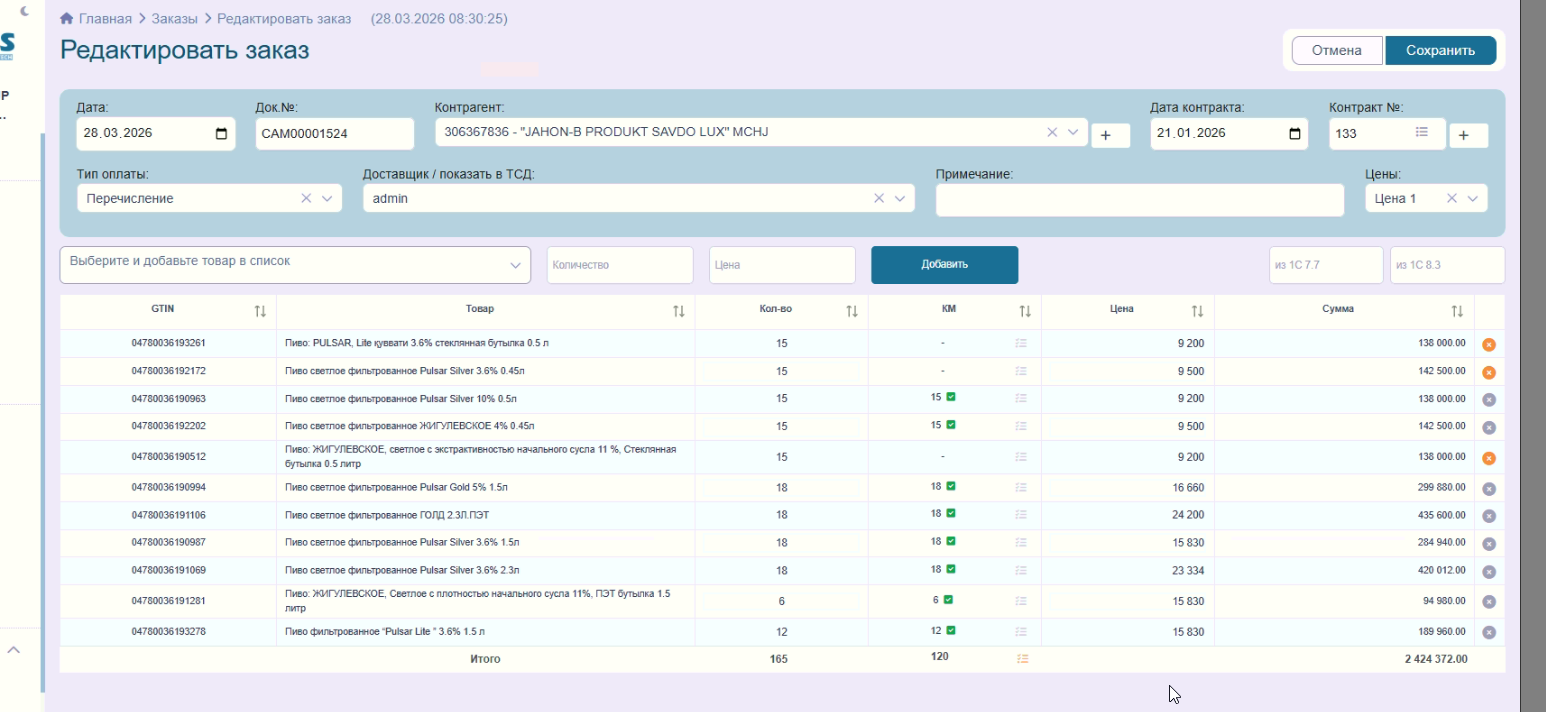Viewport: 1546px width, 712px height.
Task: Toggle KM checkmark for Pulsar Lite 1.5 л
Action: [x=950, y=631]
